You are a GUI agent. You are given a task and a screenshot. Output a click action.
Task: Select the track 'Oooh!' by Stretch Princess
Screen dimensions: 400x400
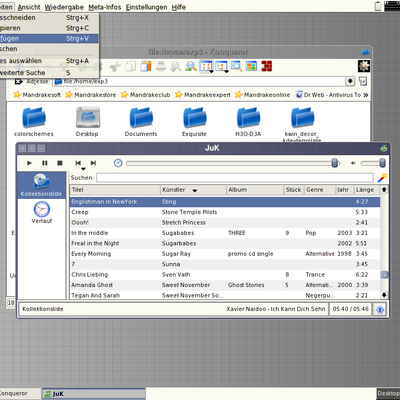(x=225, y=222)
